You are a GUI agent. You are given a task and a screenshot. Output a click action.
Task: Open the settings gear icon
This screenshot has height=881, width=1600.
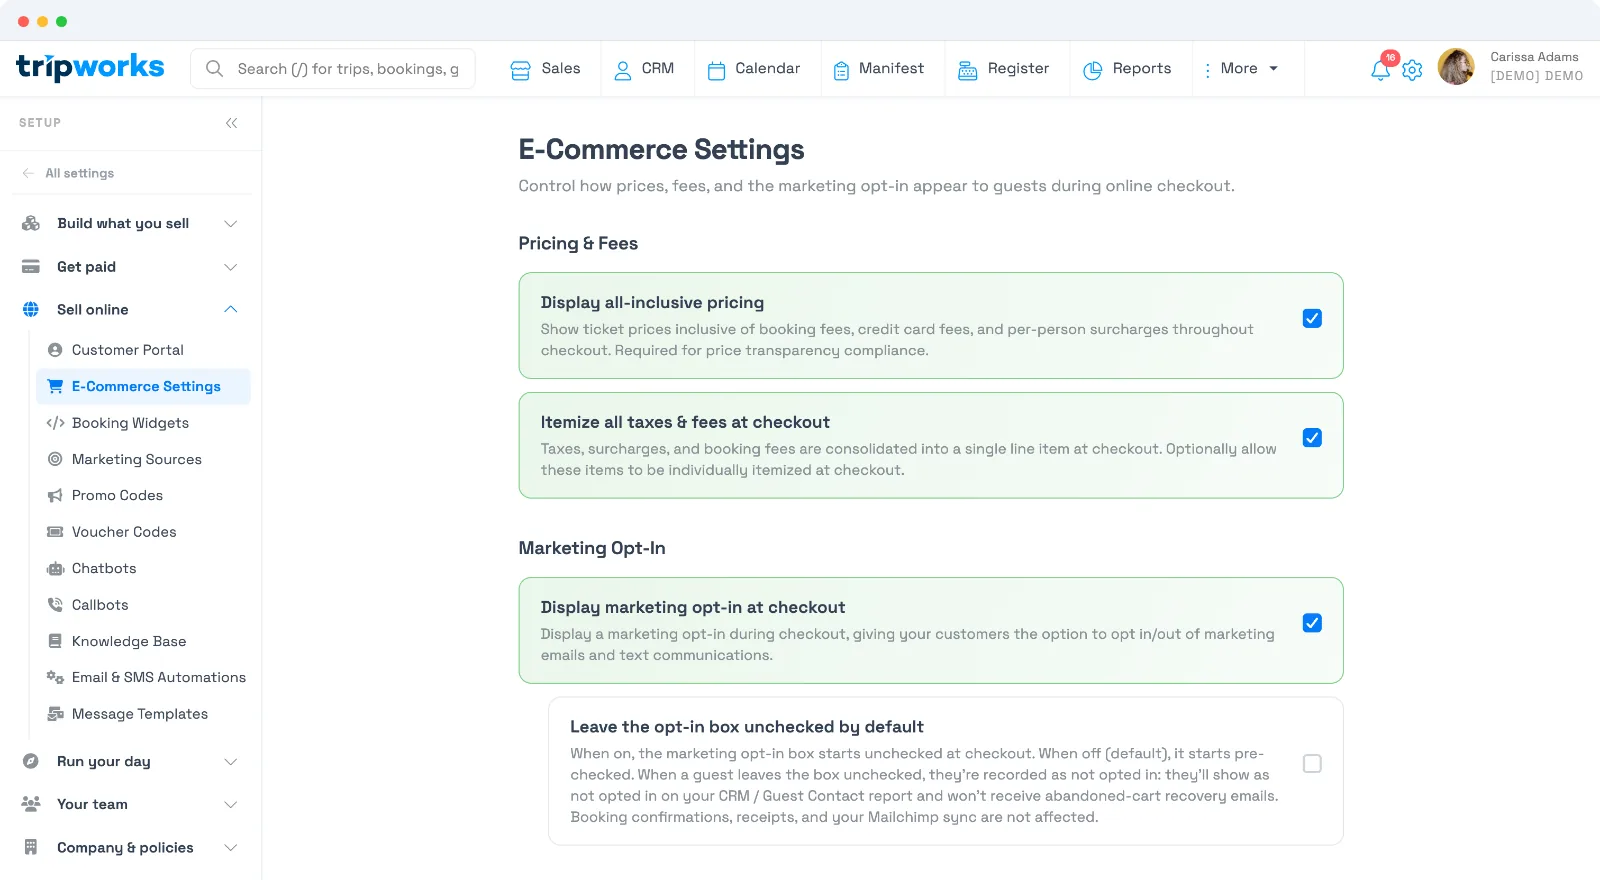tap(1412, 70)
